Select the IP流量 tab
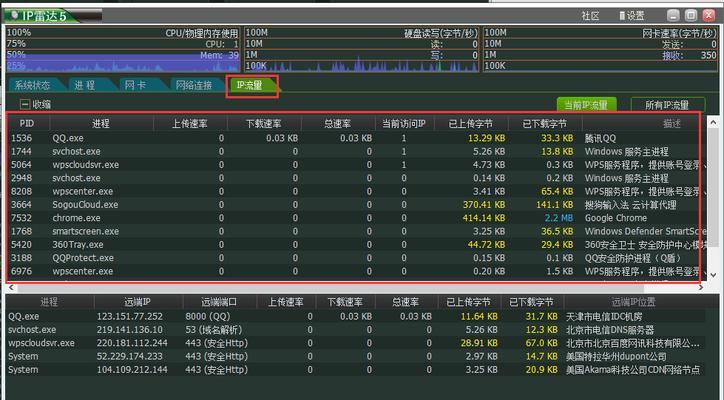Screen dimensions: 724x400 coord(250,85)
